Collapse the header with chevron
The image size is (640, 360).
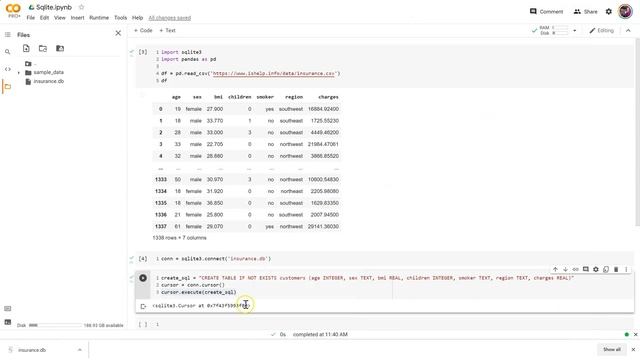pyautogui.click(x=628, y=31)
